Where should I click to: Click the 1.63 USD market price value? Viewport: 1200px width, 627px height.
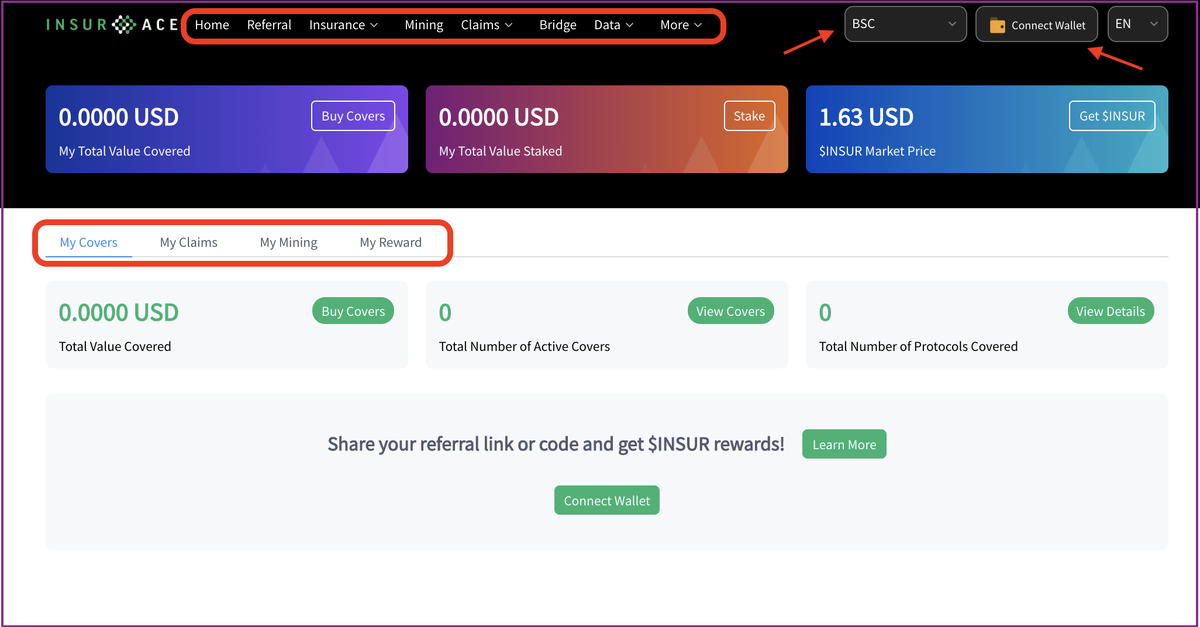point(866,117)
